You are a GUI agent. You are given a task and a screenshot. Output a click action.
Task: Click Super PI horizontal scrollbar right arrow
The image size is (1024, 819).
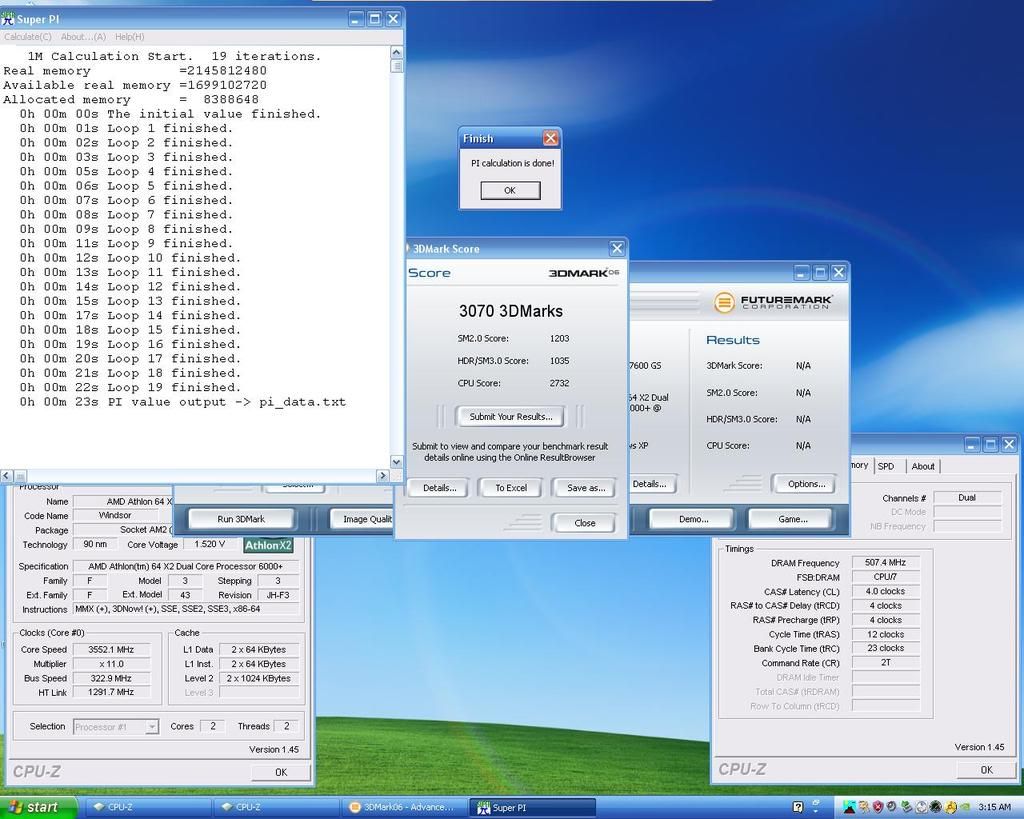(x=383, y=476)
